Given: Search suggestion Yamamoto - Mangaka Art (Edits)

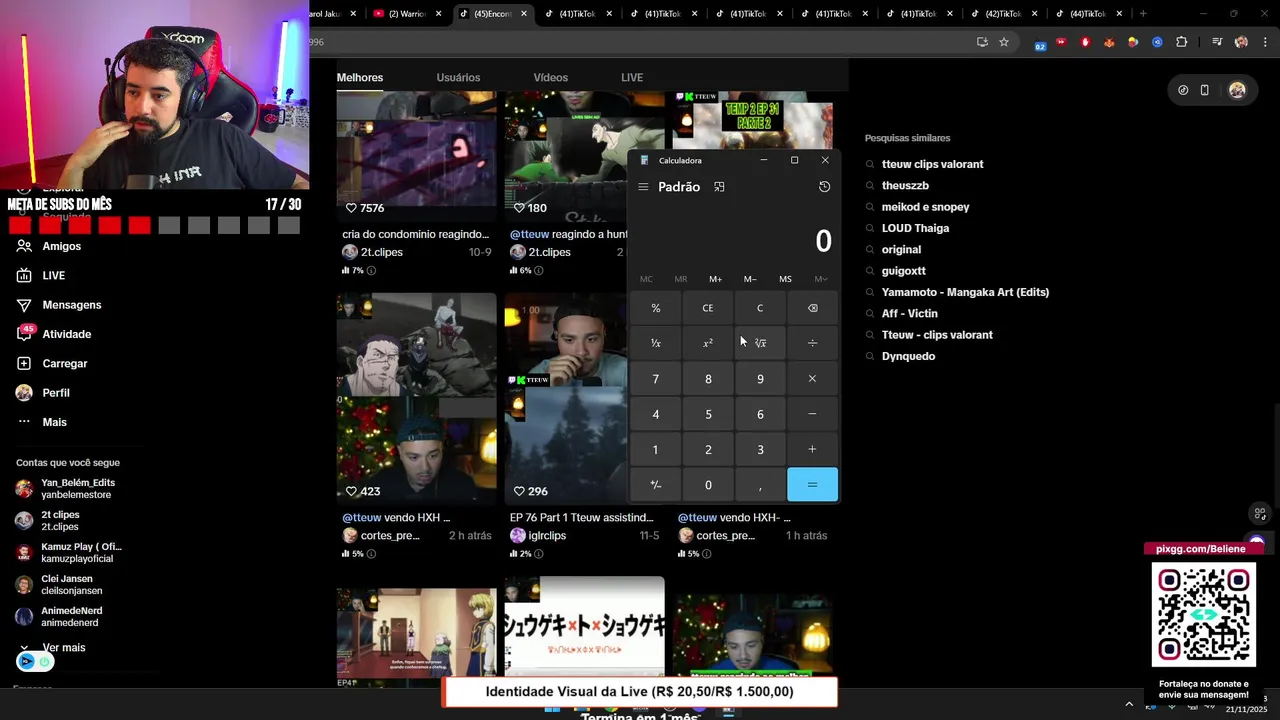Looking at the screenshot, I should coord(965,292).
